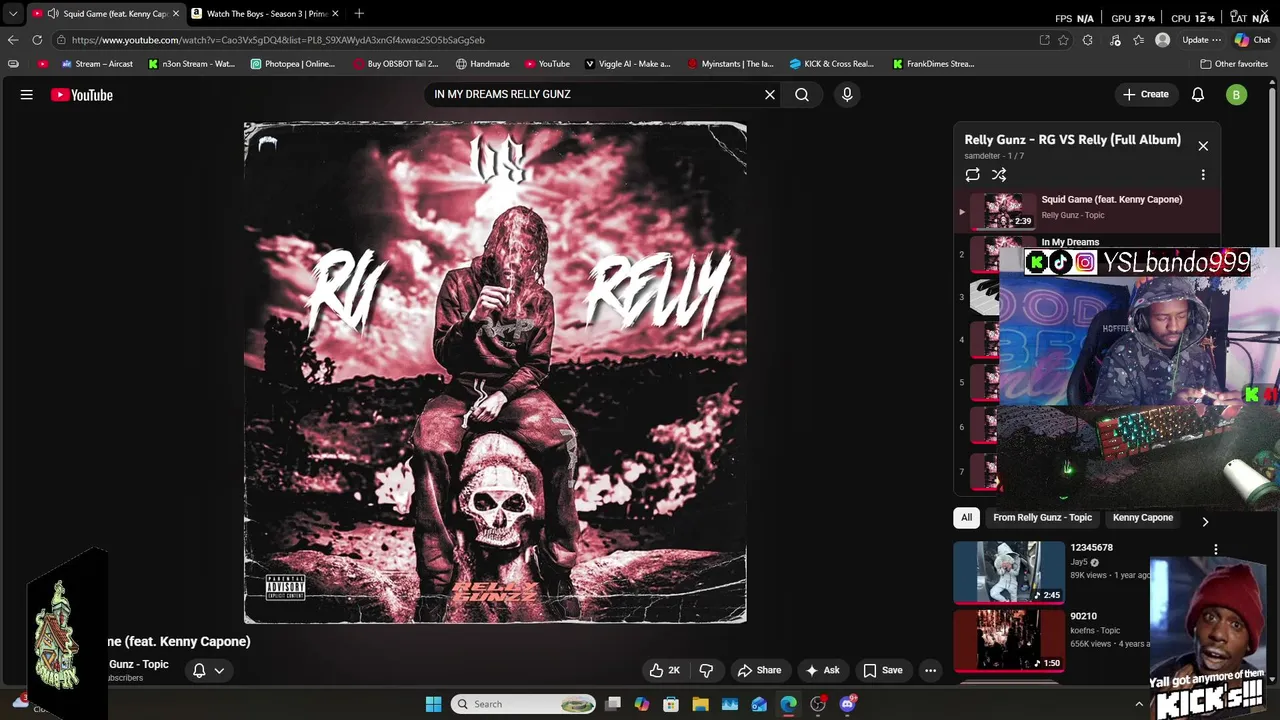
Task: Select the All filter chip
Action: pyautogui.click(x=966, y=518)
